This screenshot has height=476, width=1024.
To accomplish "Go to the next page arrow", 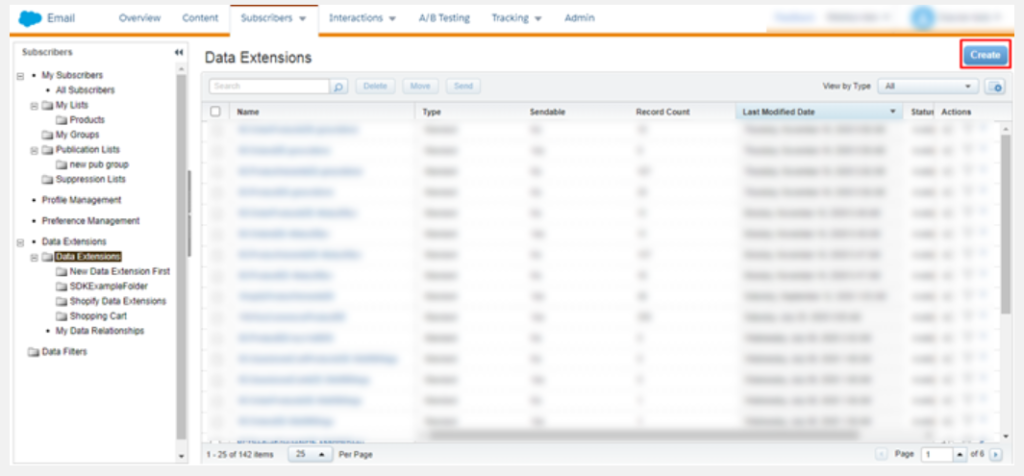I will [x=996, y=454].
